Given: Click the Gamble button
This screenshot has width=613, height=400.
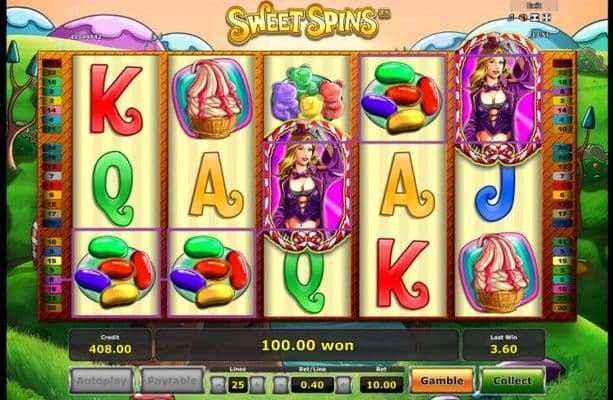Looking at the screenshot, I should 442,380.
